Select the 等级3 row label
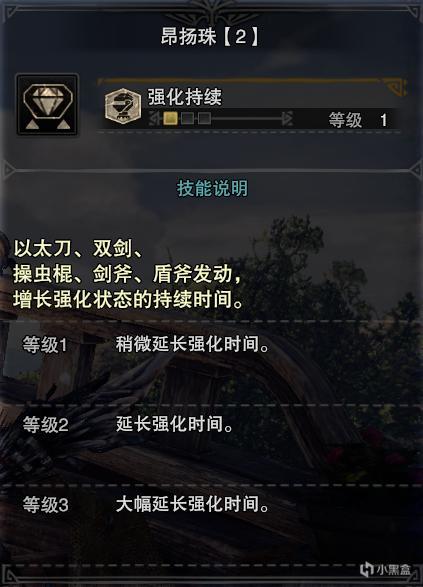423x587 pixels. click(45, 505)
